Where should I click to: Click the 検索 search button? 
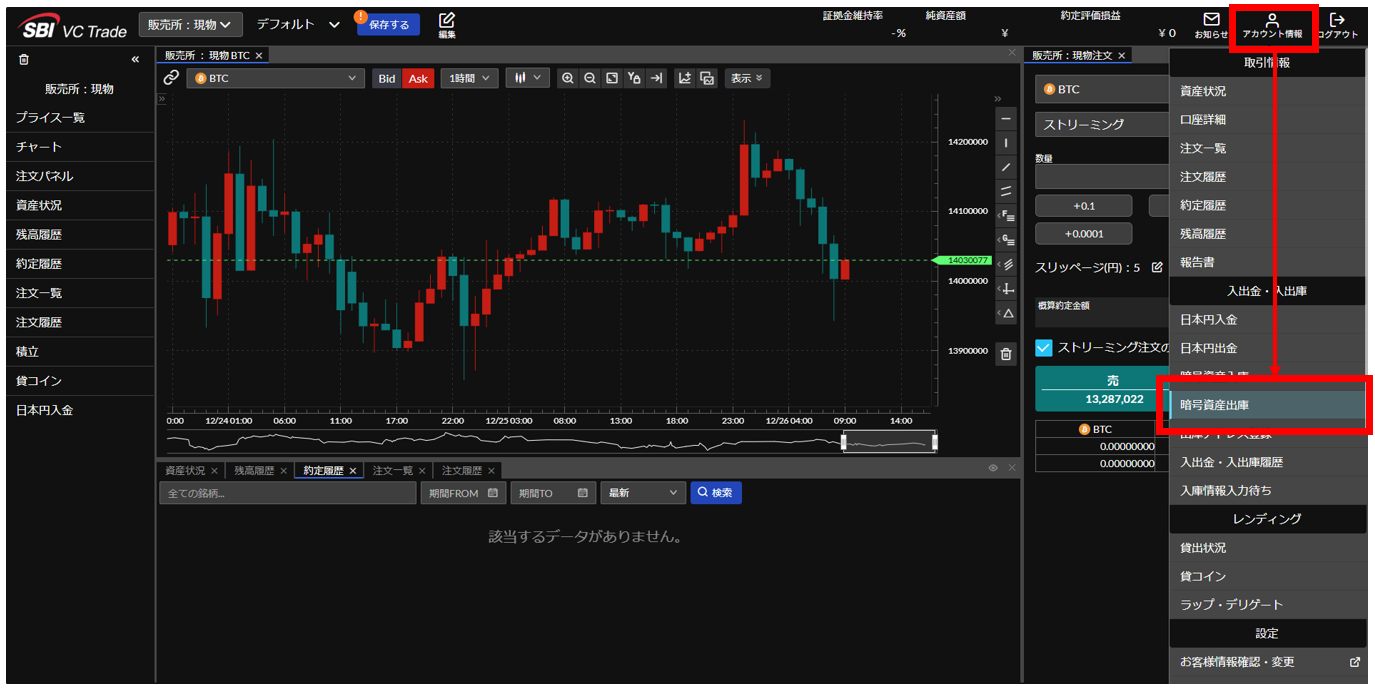(x=716, y=493)
